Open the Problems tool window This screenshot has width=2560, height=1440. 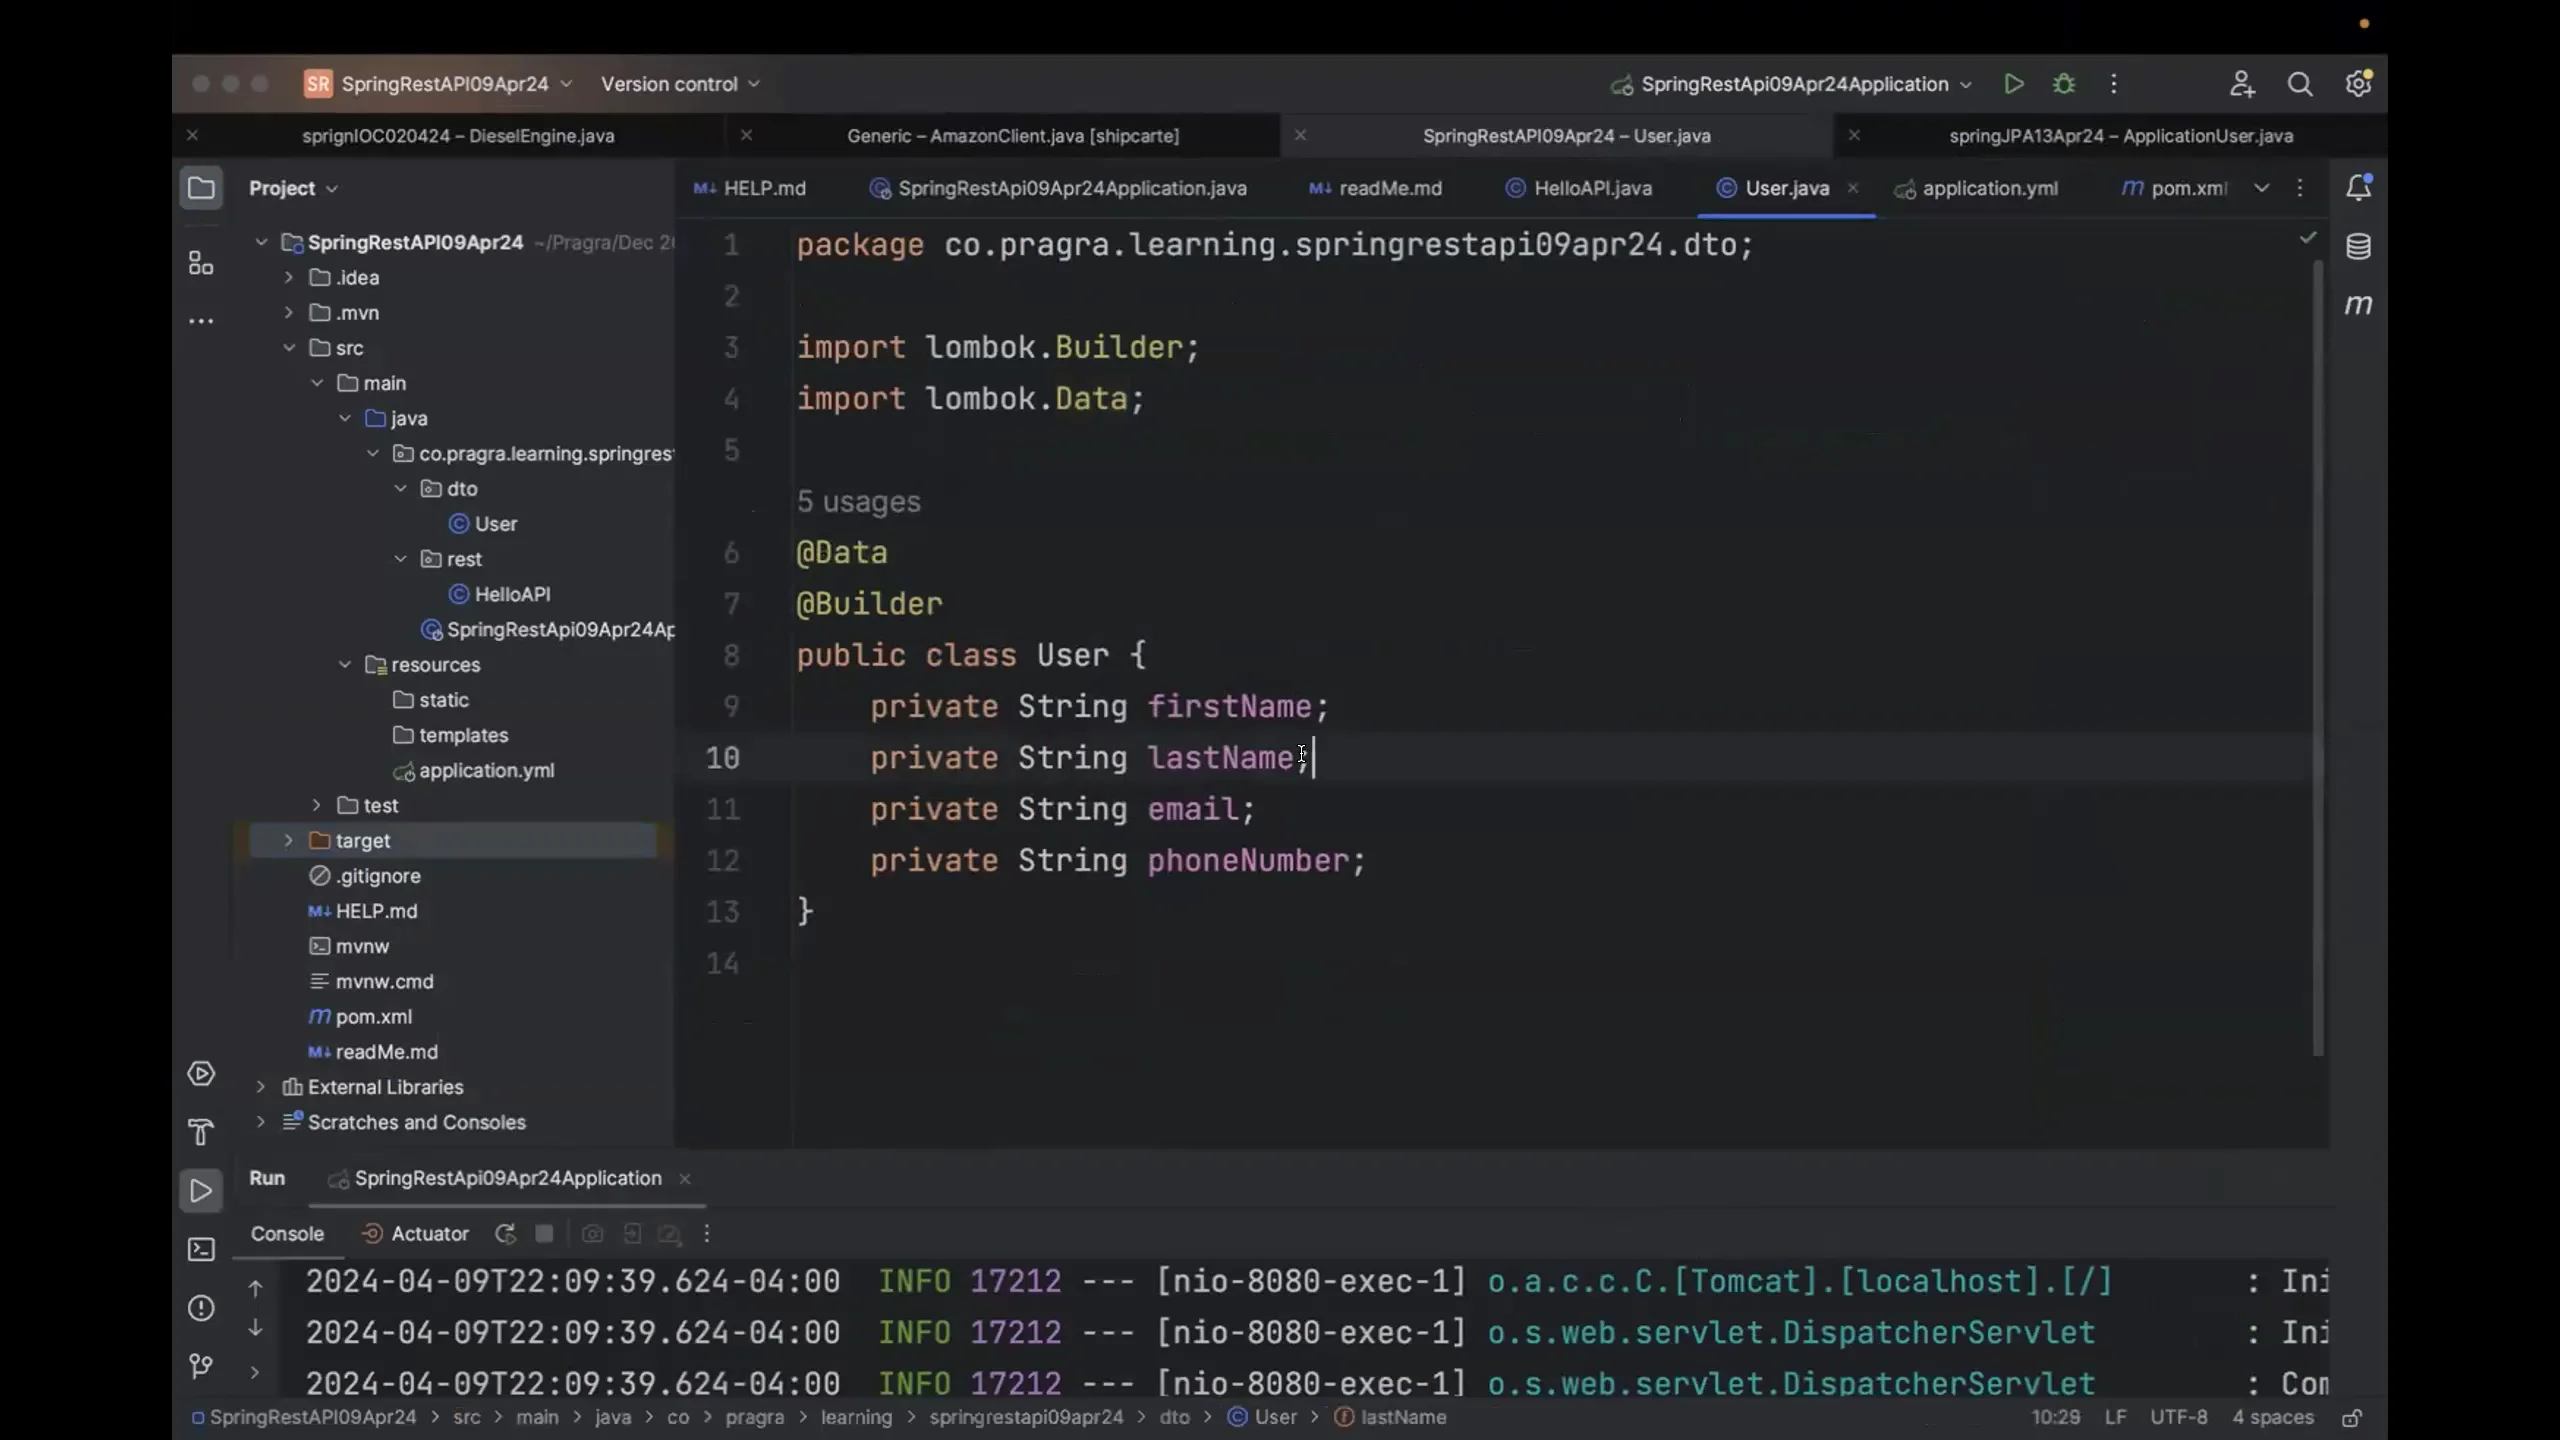click(x=200, y=1308)
